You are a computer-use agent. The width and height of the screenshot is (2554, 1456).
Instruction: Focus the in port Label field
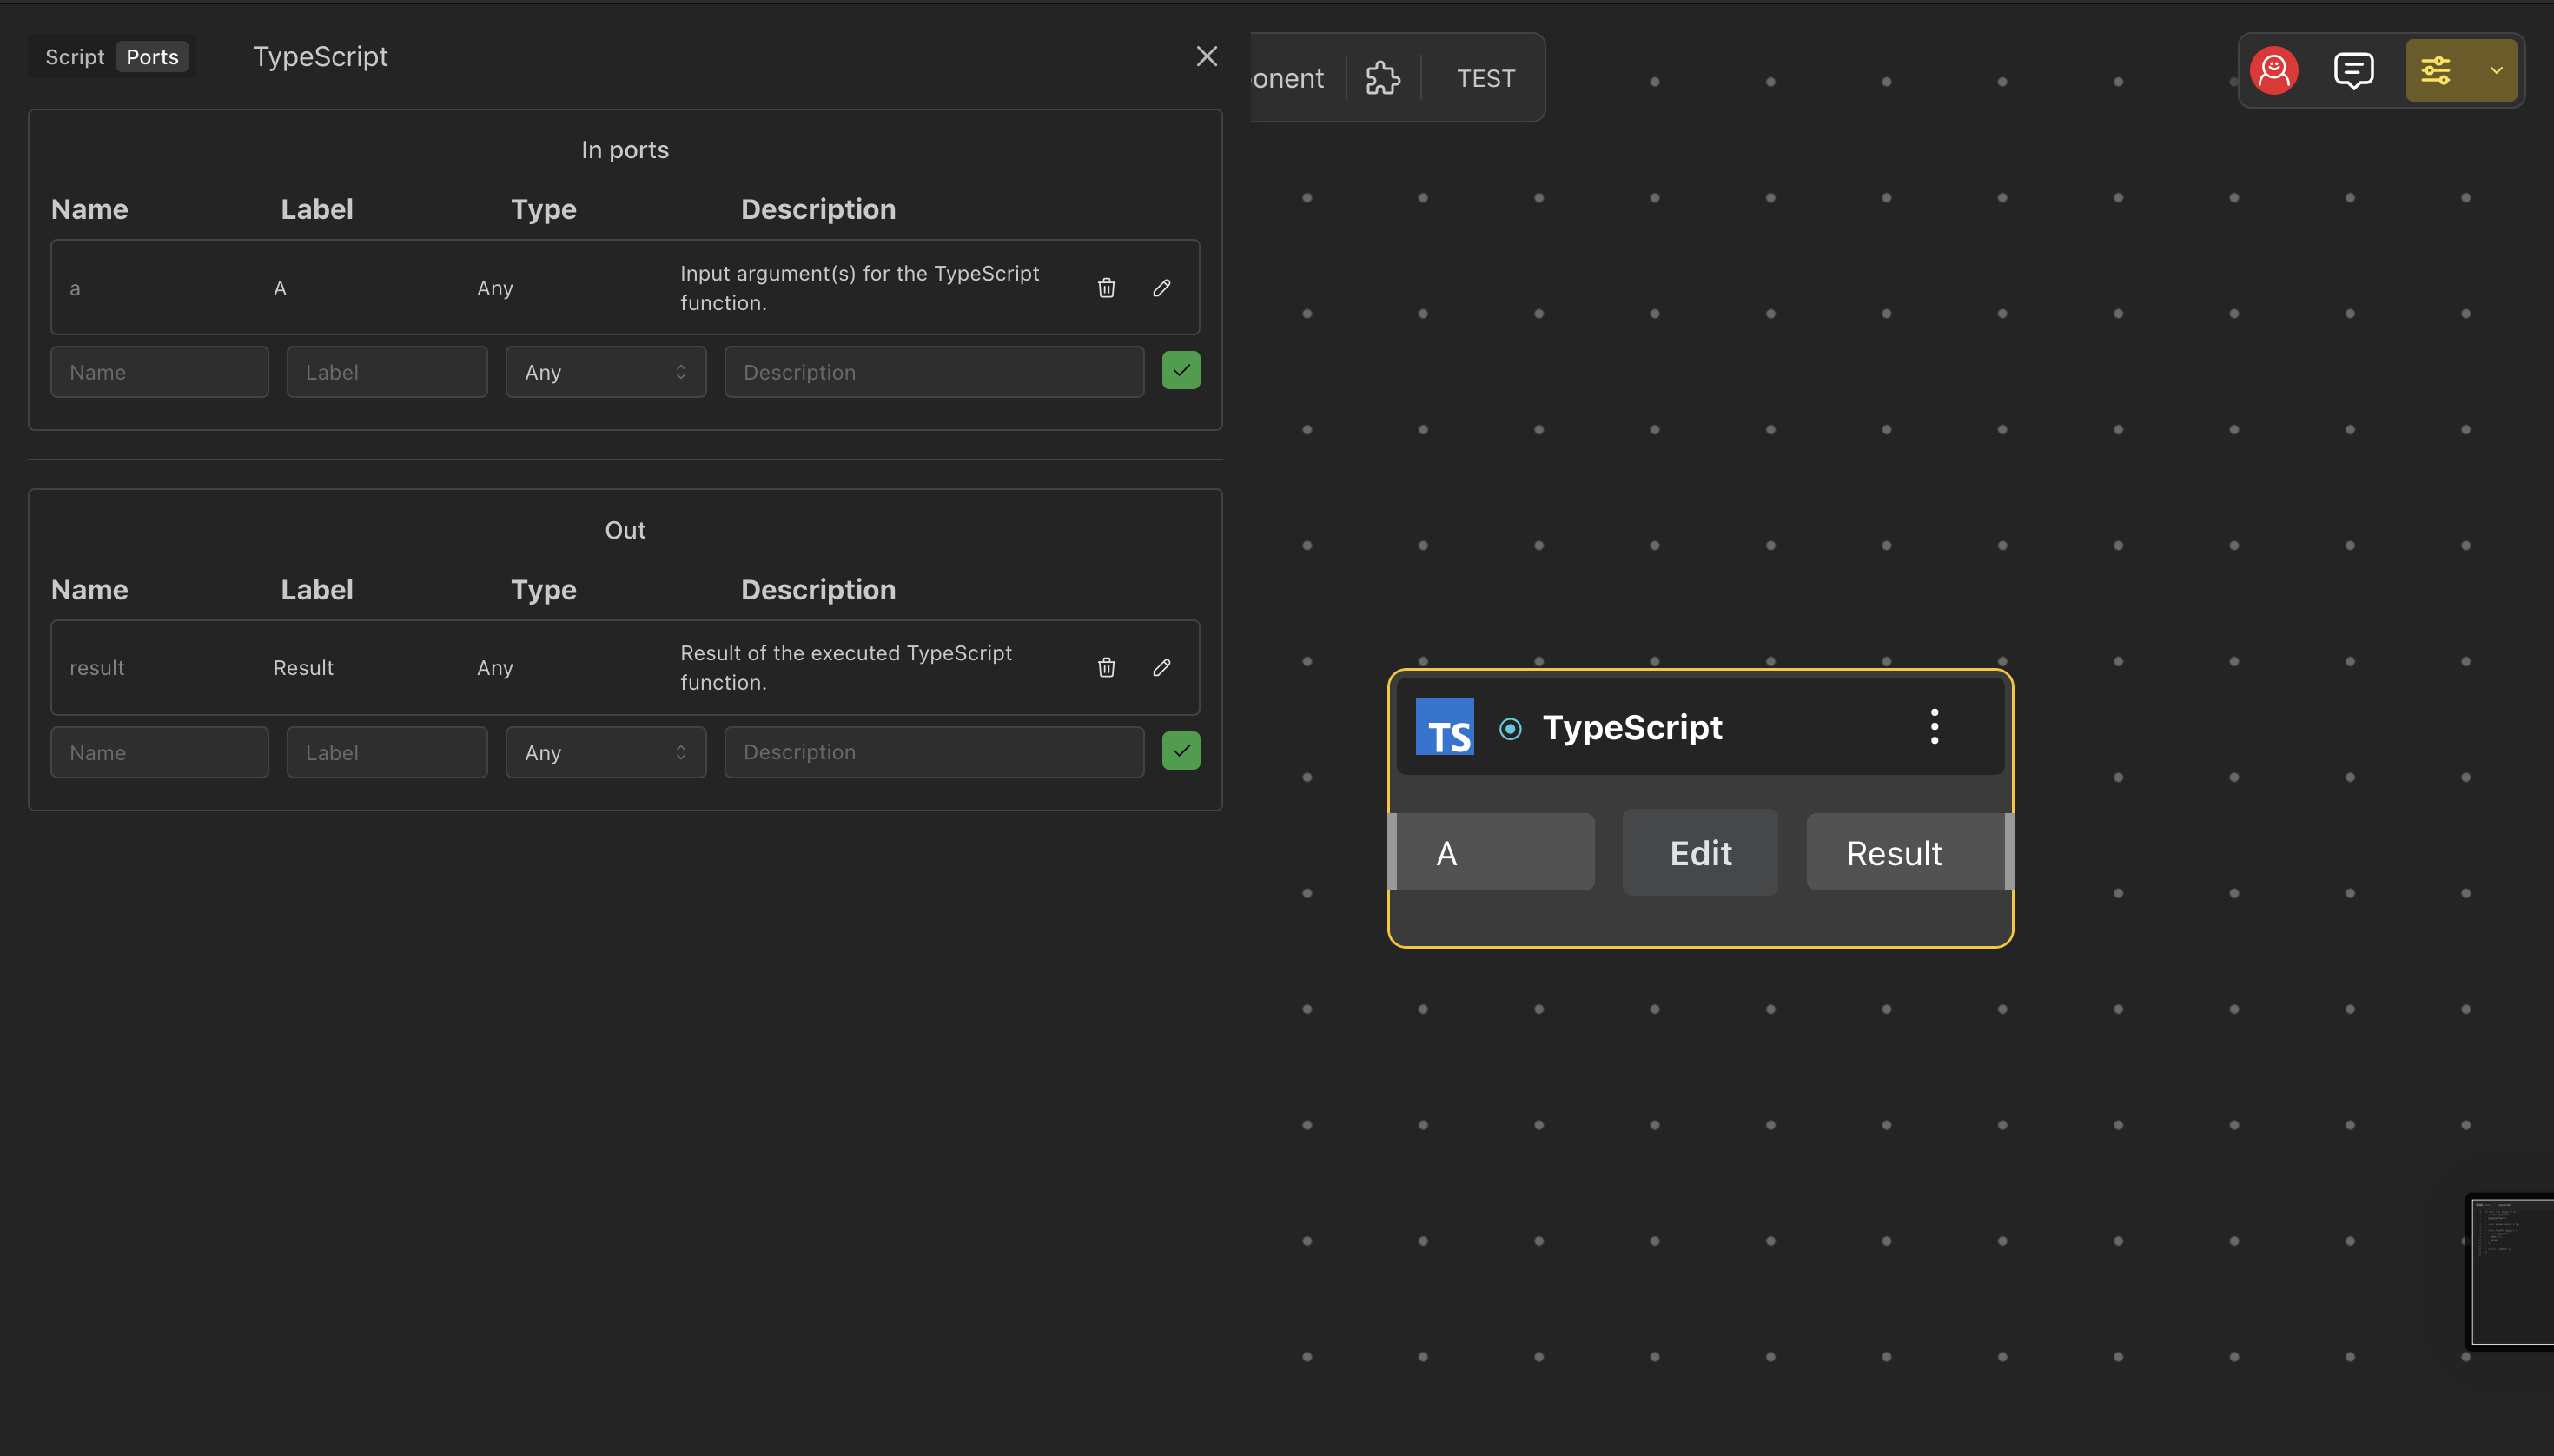(387, 372)
